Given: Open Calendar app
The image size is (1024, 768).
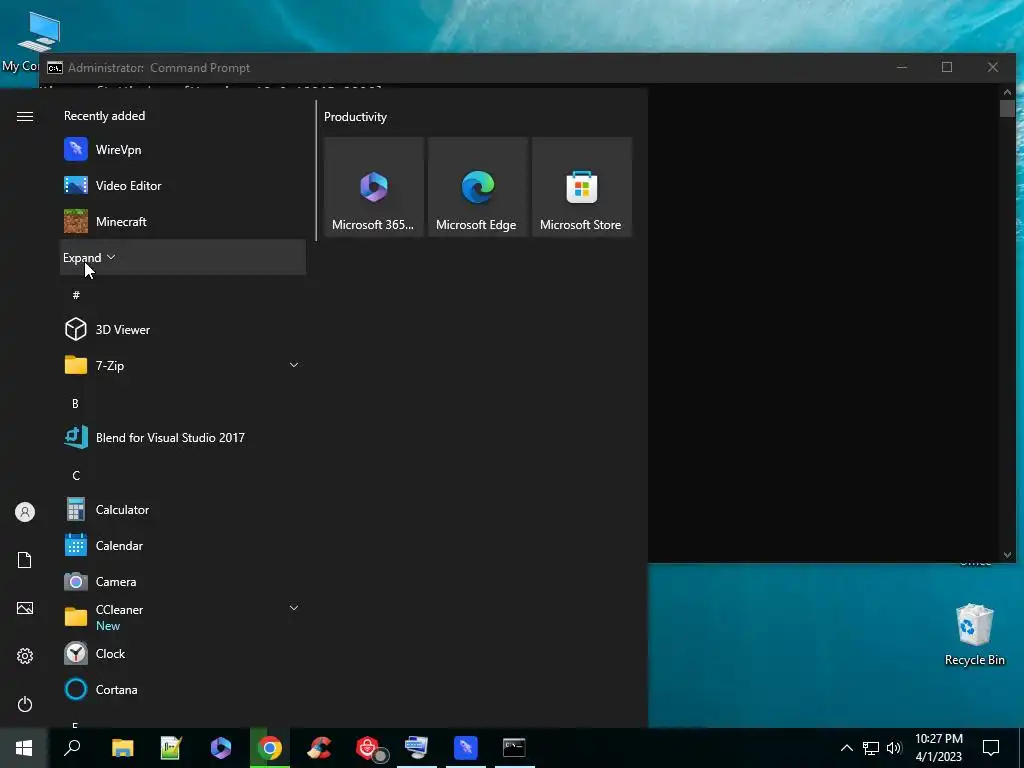Looking at the screenshot, I should tap(183, 545).
